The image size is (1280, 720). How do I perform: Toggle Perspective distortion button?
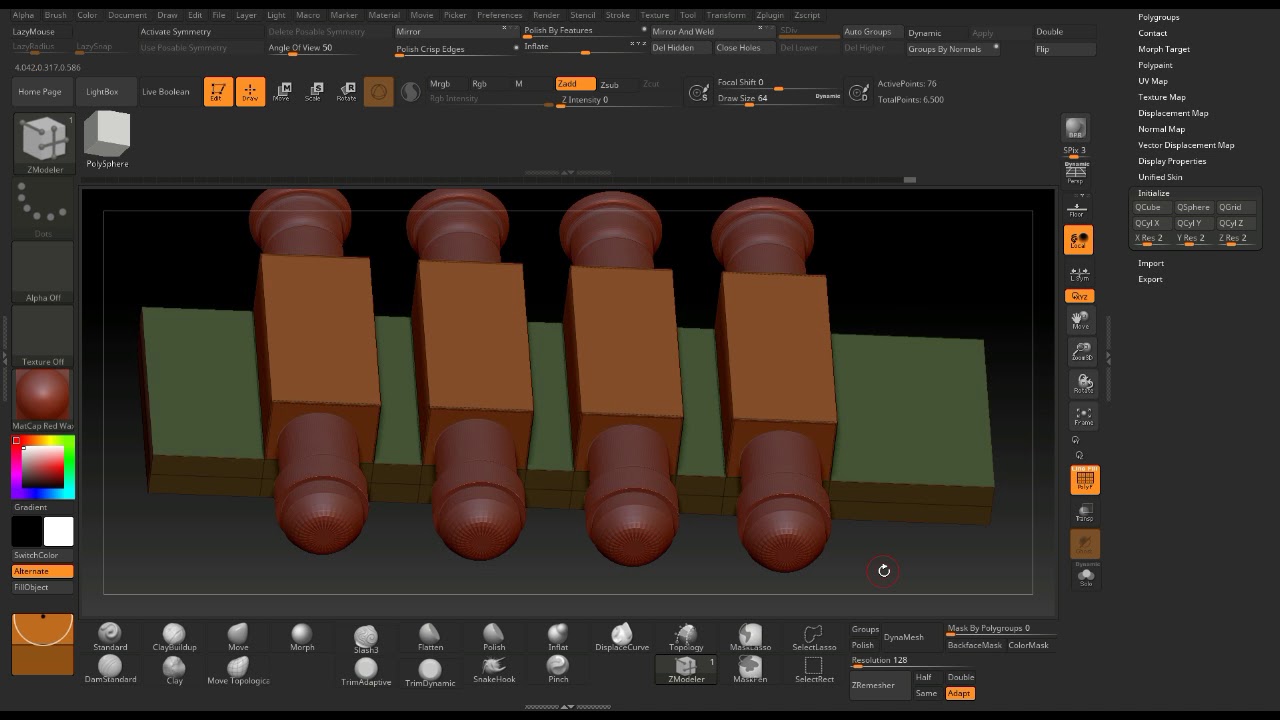tap(1076, 173)
